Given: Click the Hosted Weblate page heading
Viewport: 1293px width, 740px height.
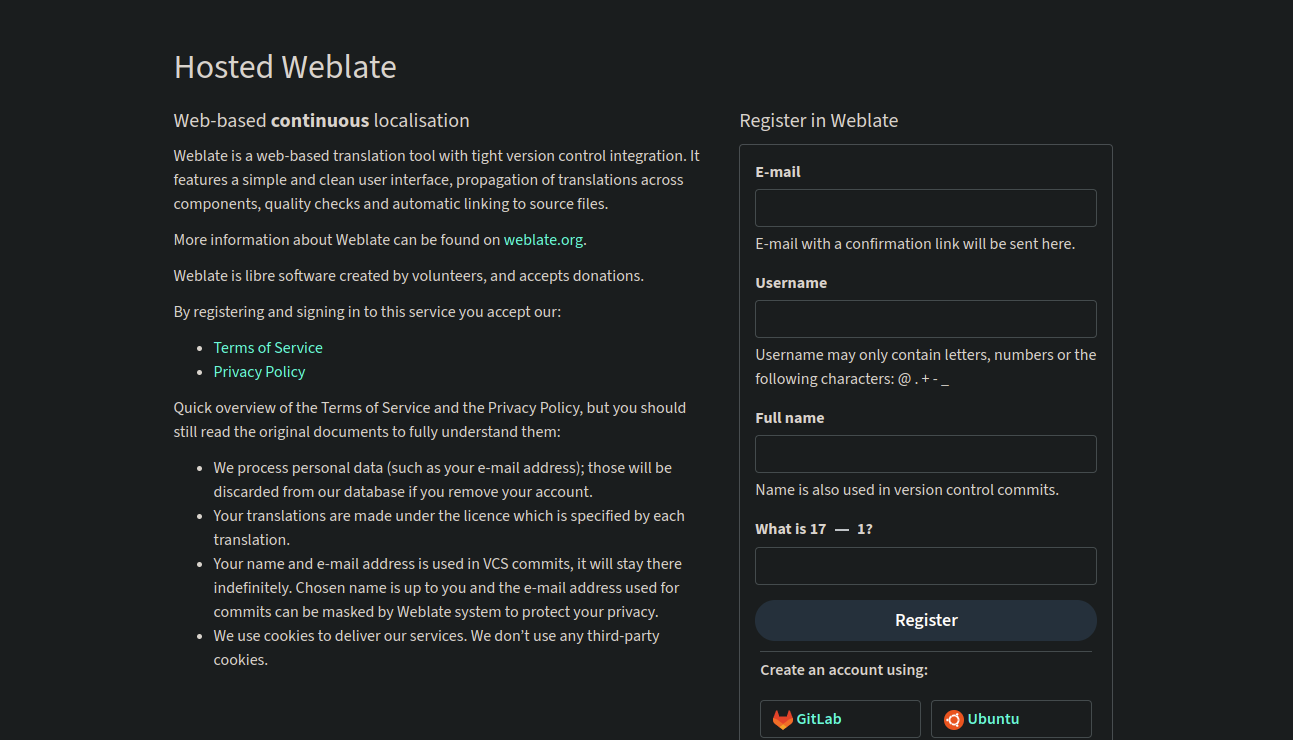Looking at the screenshot, I should [x=285, y=67].
